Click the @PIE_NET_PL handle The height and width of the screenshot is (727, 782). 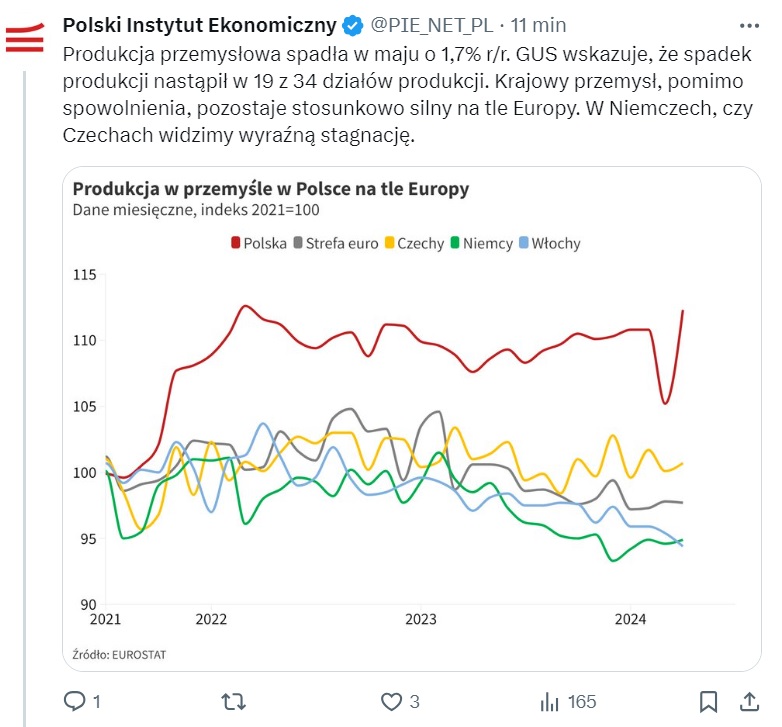click(432, 24)
